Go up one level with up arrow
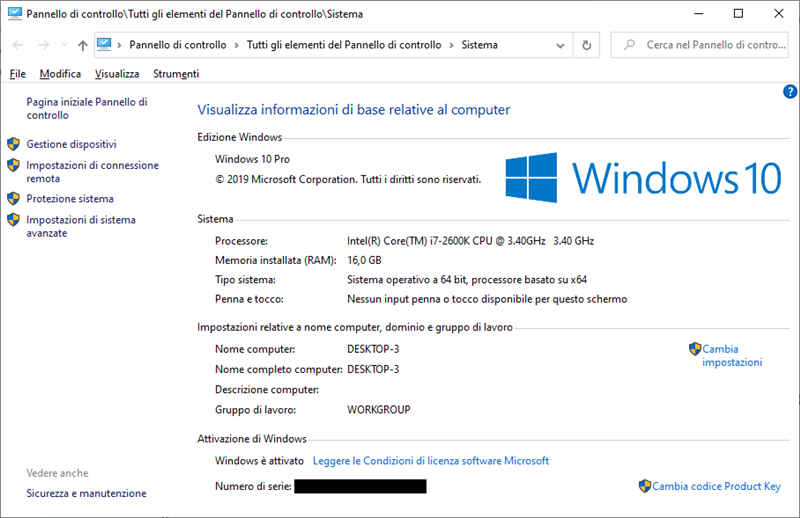 [83, 45]
